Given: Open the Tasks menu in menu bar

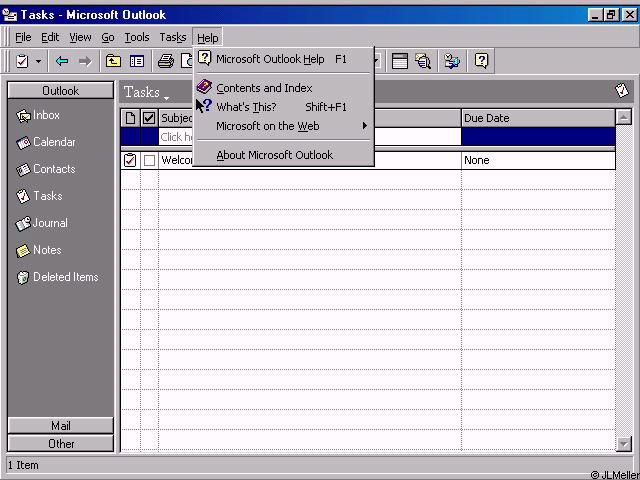Looking at the screenshot, I should click(x=173, y=38).
